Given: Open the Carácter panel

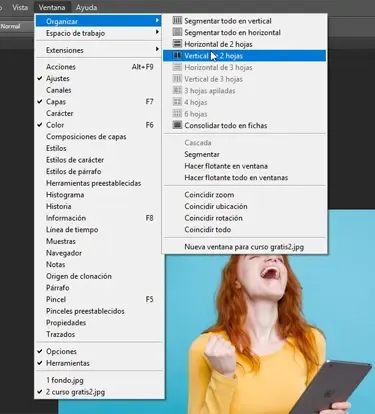Looking at the screenshot, I should coord(99,113).
